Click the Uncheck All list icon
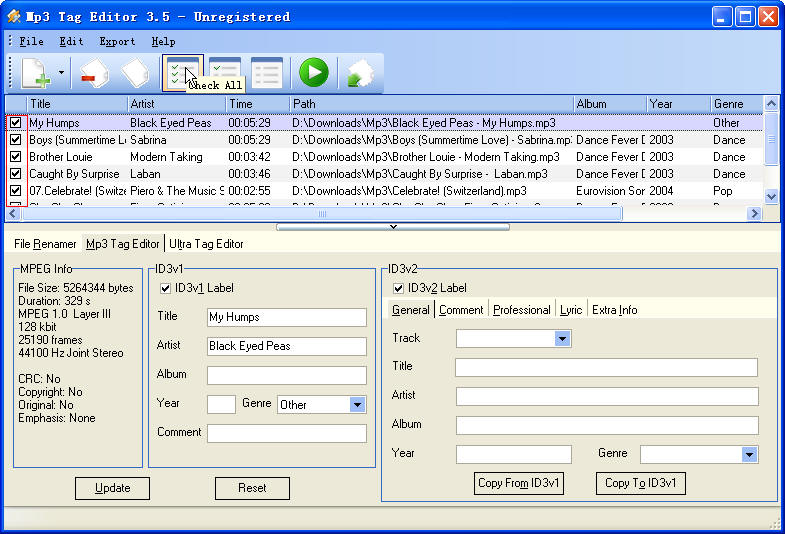 click(x=267, y=73)
